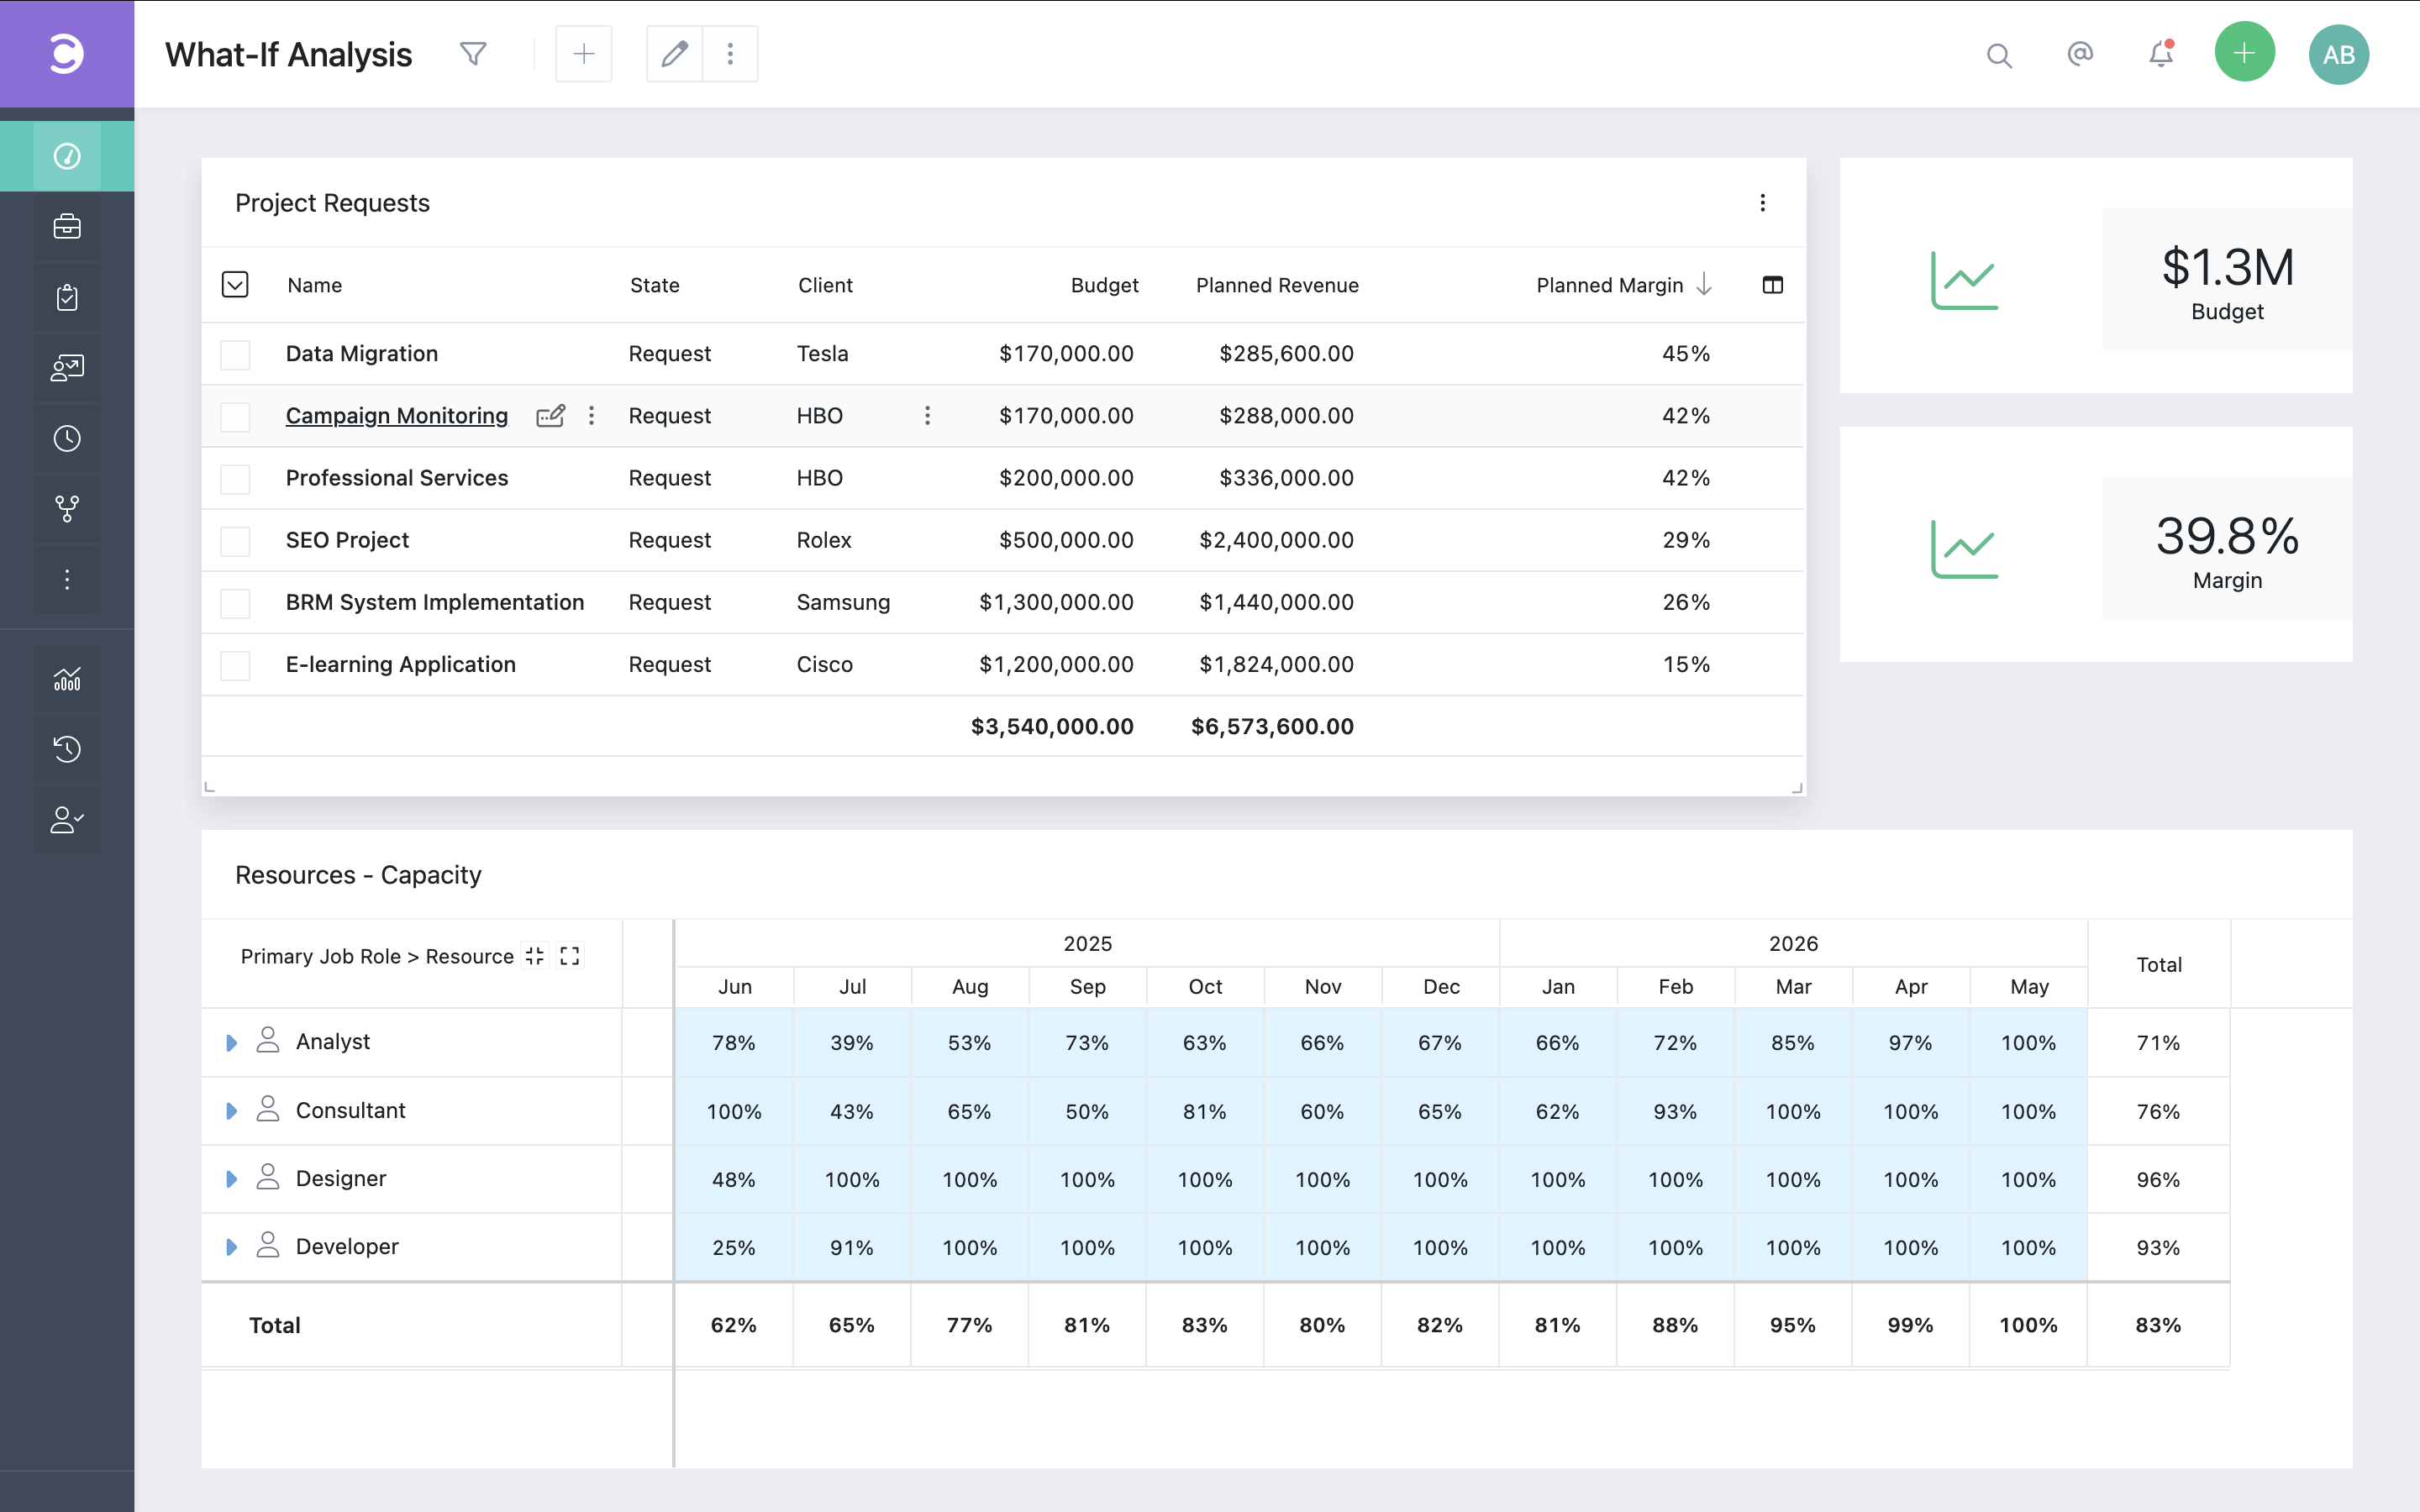This screenshot has width=2420, height=1512.
Task: Open the notifications bell
Action: [x=2160, y=54]
